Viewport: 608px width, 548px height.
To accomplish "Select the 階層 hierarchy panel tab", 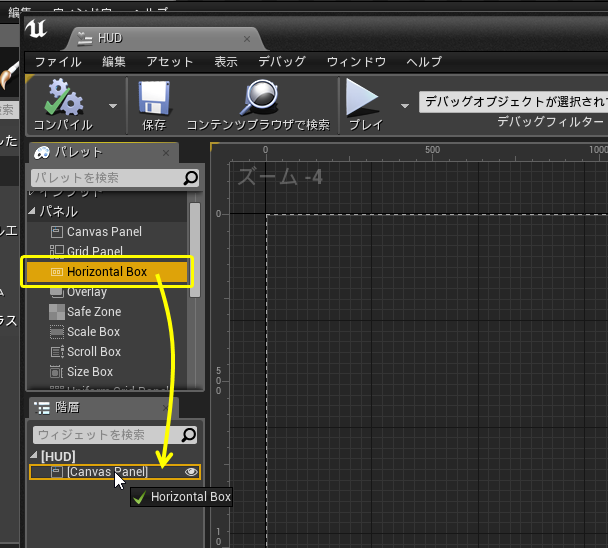I will tap(104, 408).
